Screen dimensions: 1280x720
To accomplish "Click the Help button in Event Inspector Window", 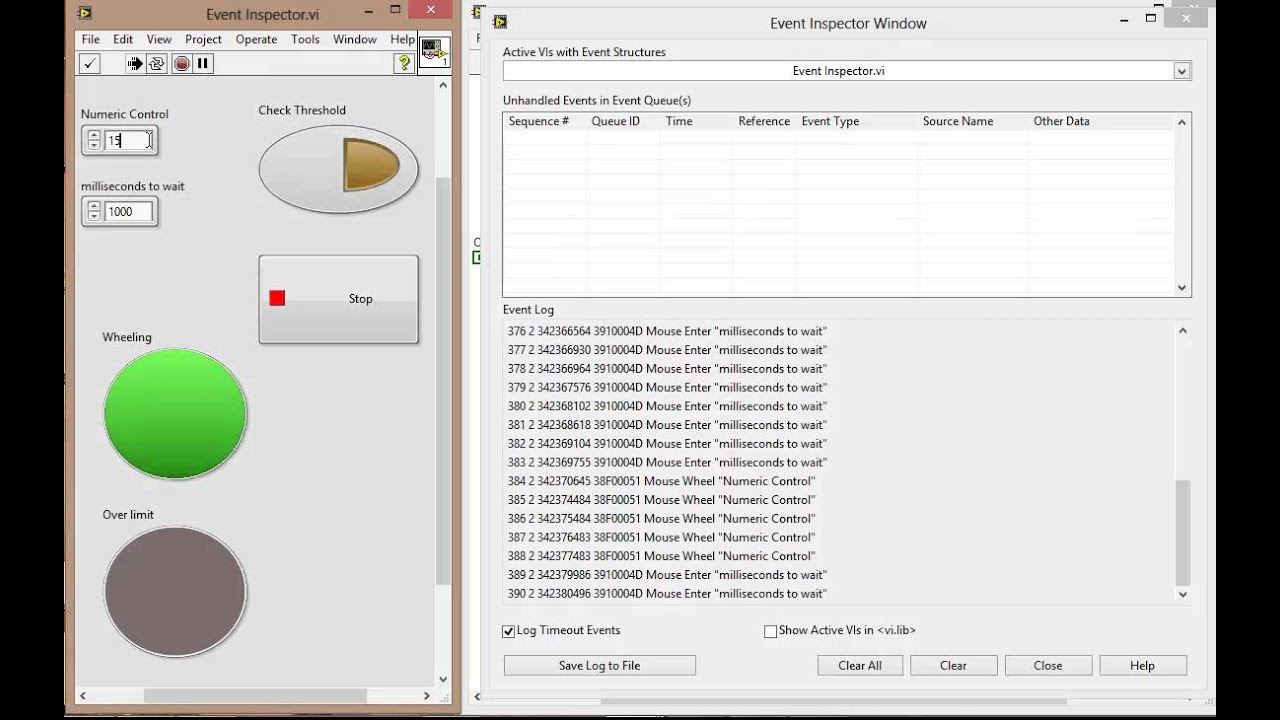I will [1142, 666].
